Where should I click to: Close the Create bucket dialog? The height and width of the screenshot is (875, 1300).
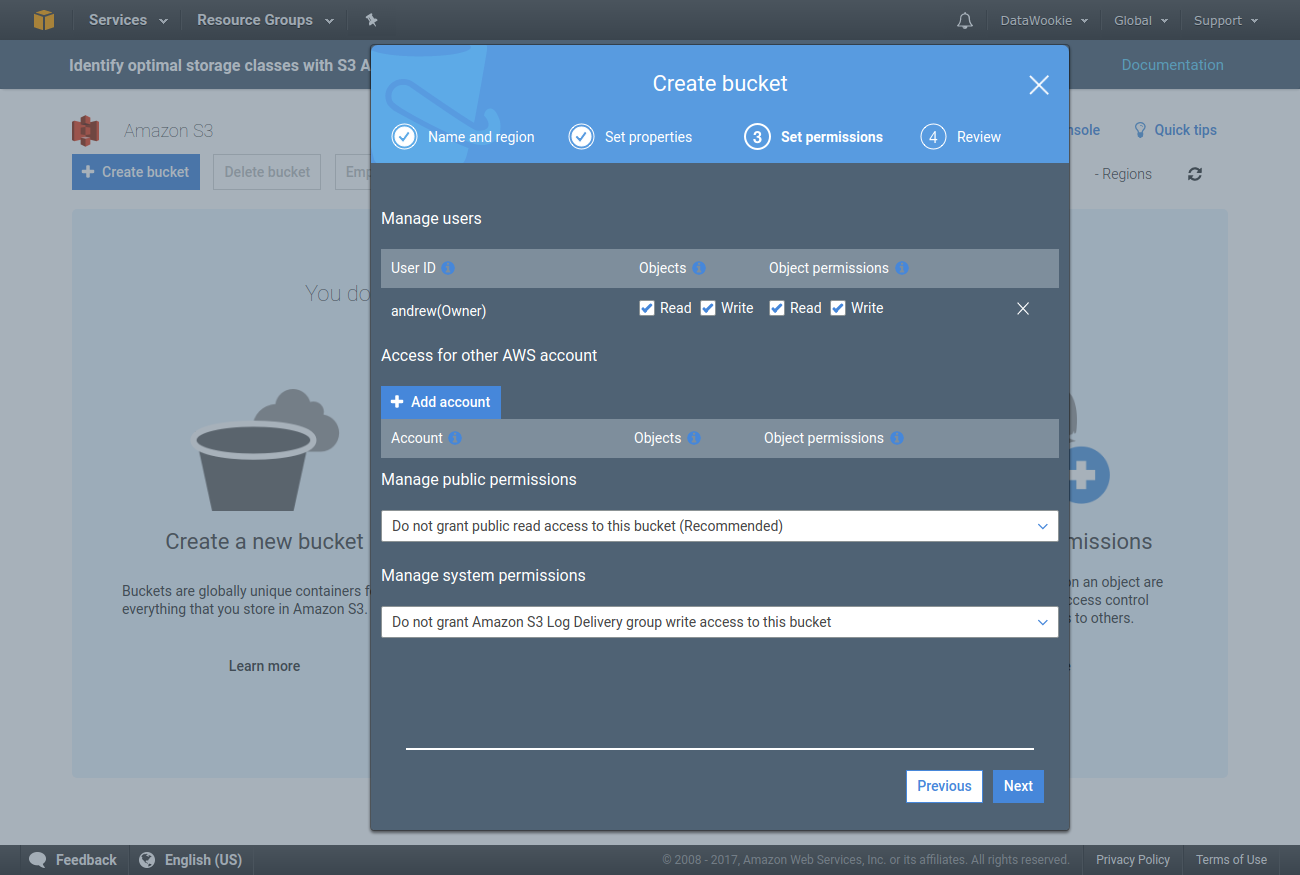pos(1038,85)
